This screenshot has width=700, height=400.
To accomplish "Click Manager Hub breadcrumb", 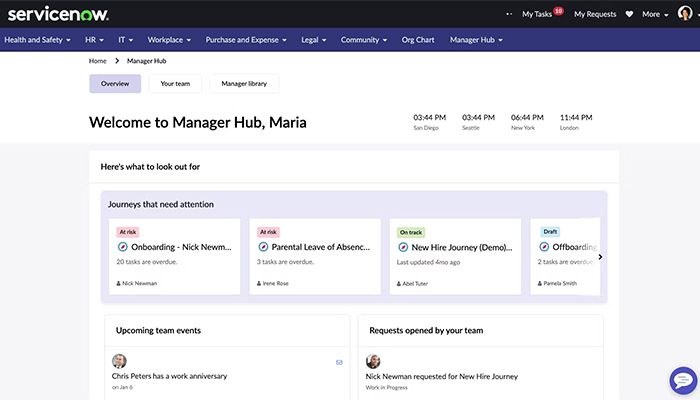I will pos(146,61).
